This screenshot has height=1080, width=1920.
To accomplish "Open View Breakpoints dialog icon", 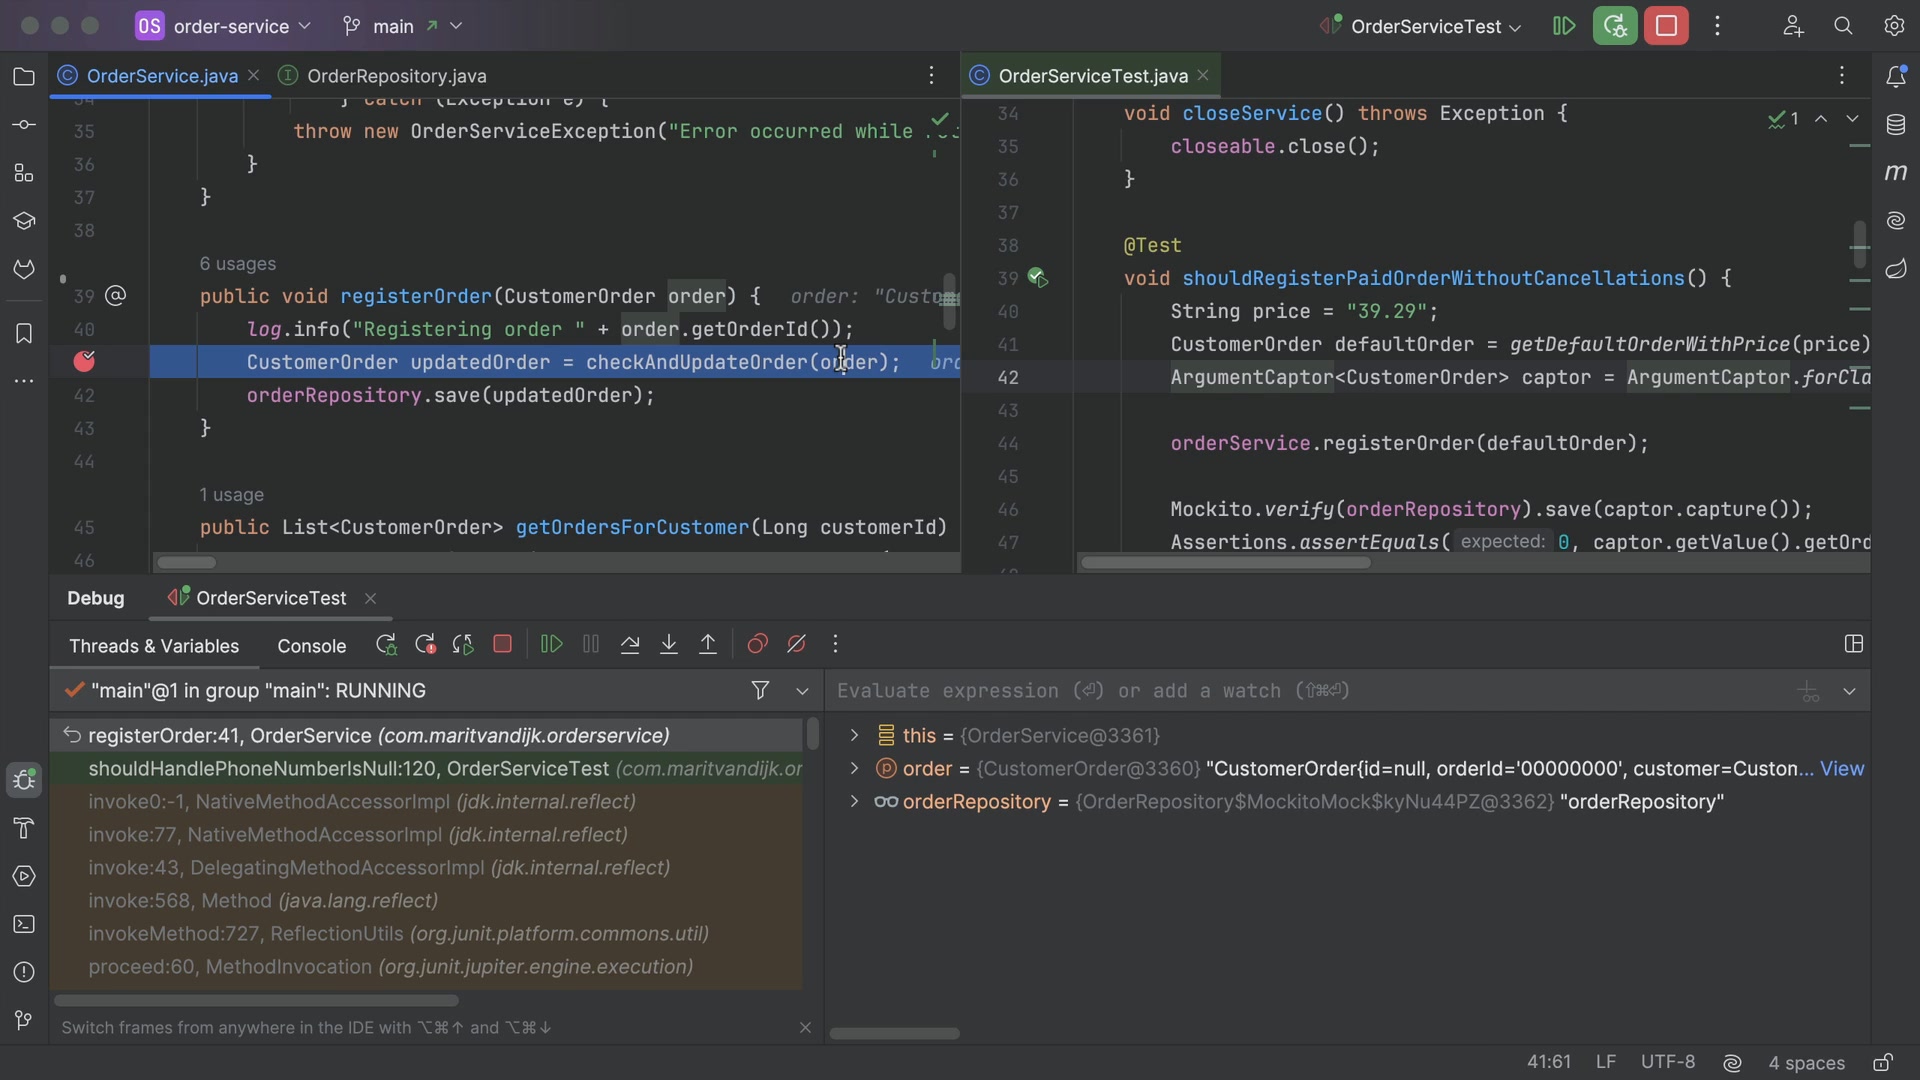I will [757, 645].
